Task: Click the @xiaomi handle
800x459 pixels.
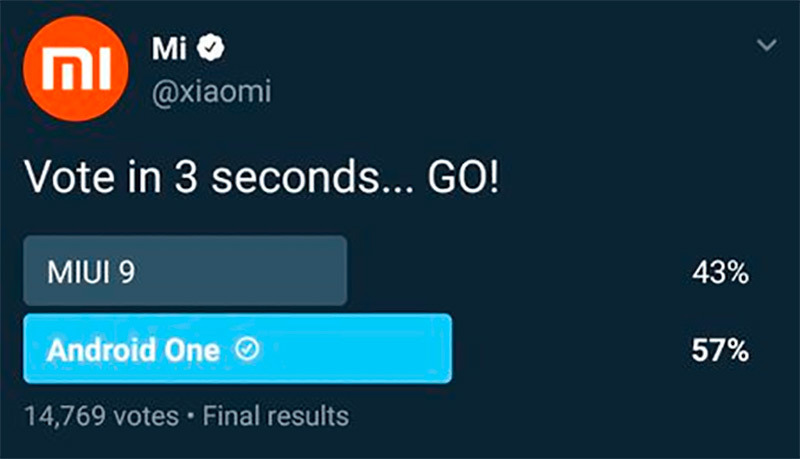Action: (x=210, y=92)
